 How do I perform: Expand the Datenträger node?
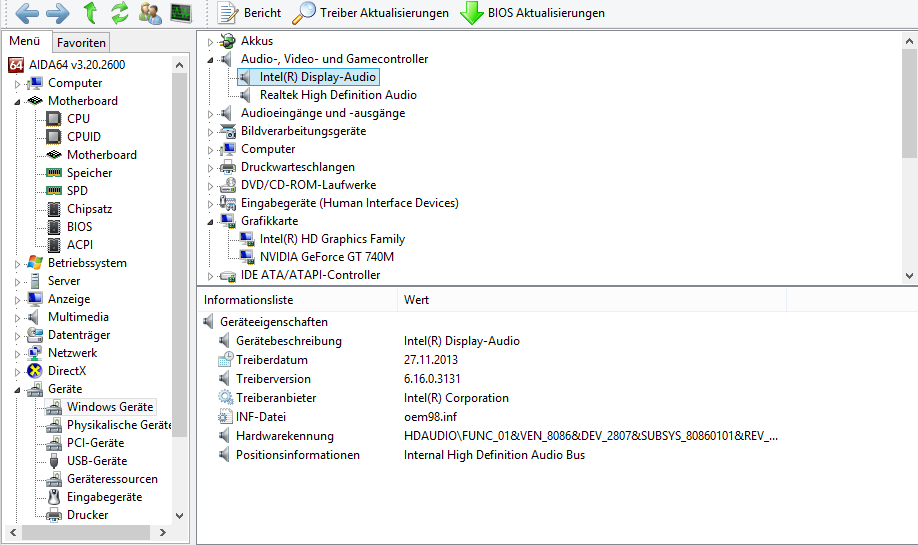(x=17, y=336)
